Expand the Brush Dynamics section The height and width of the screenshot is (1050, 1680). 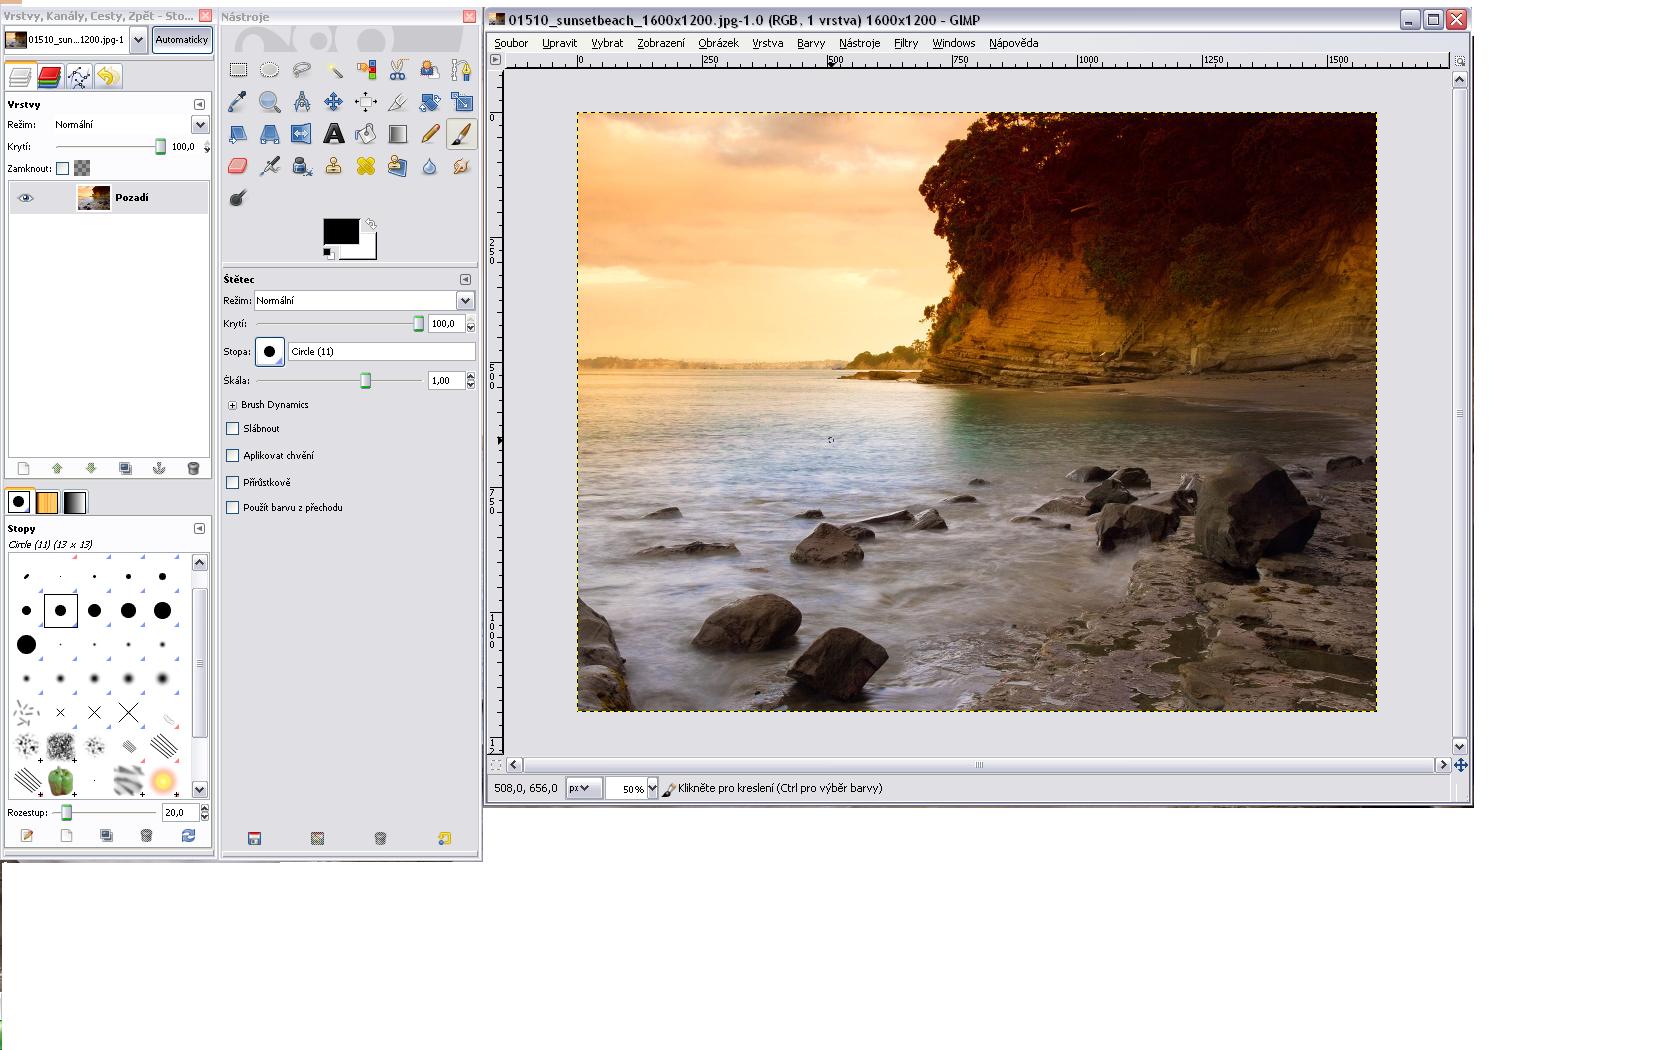[232, 405]
